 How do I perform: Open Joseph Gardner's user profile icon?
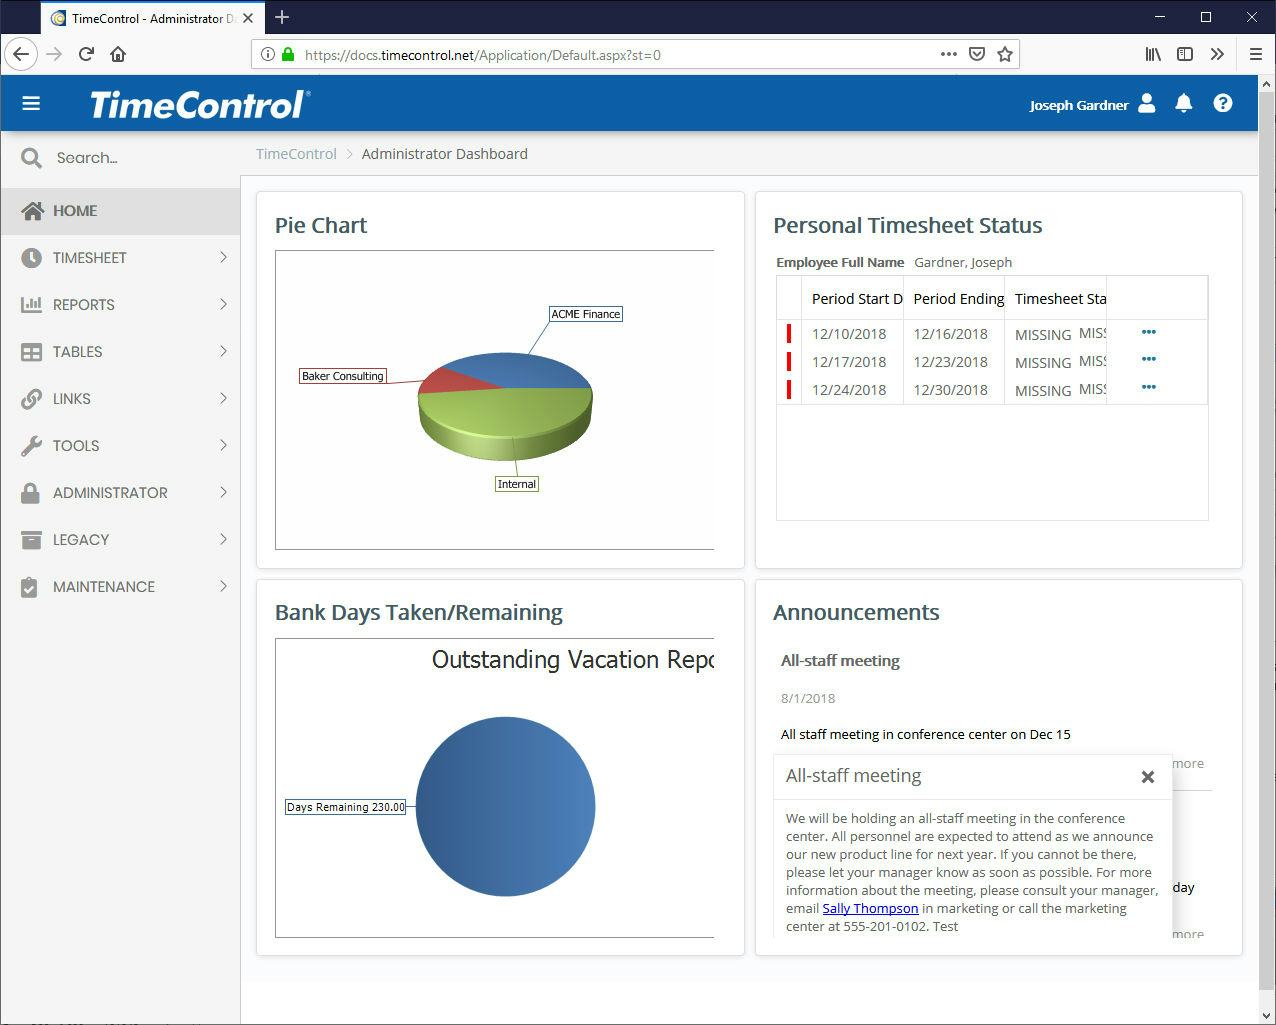[1146, 103]
